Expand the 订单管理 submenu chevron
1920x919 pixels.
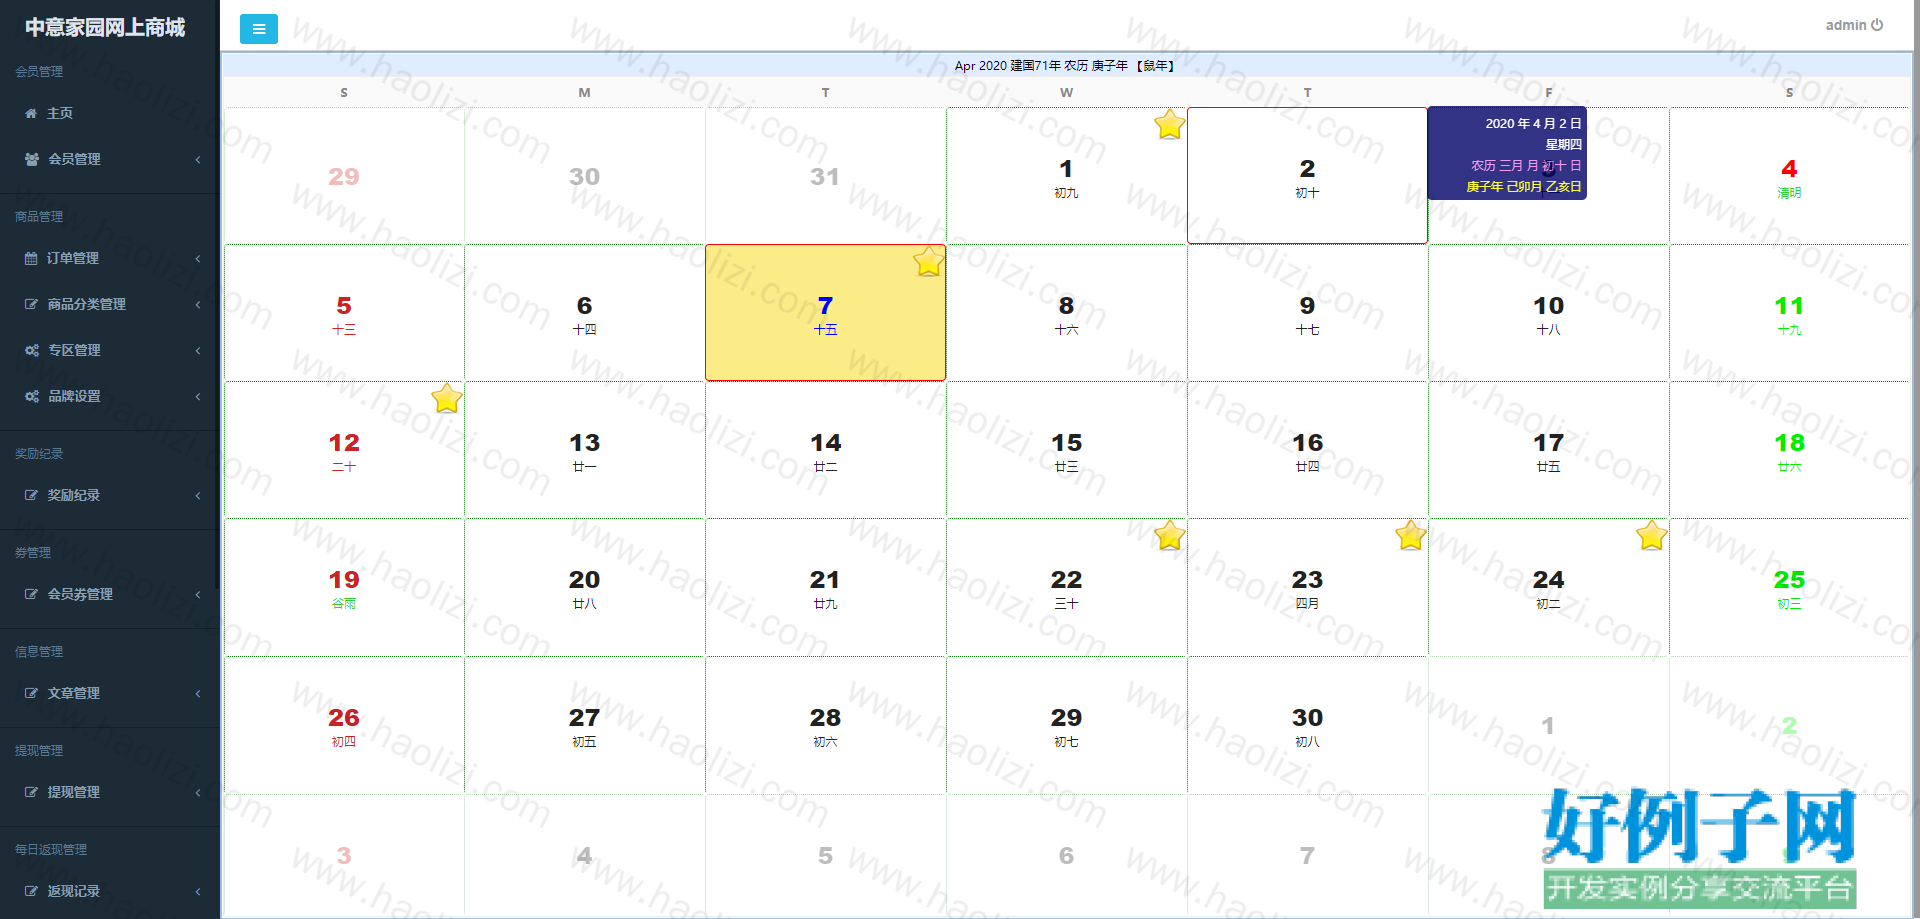(x=198, y=258)
